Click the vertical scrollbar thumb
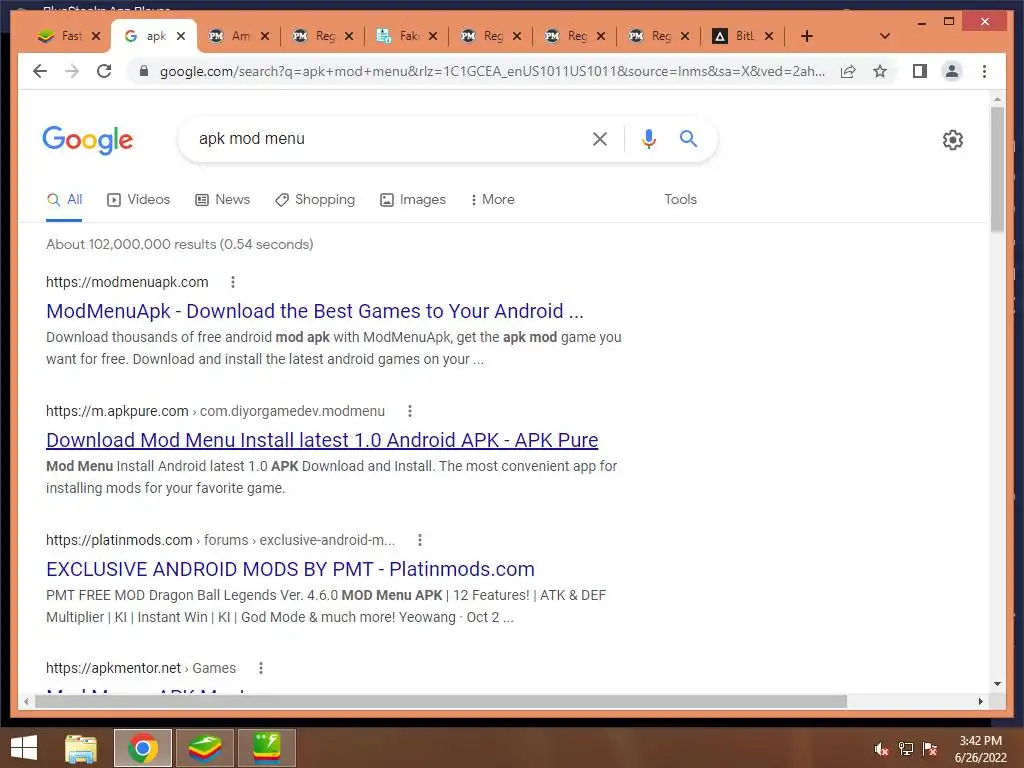This screenshot has height=768, width=1024. pos(997,168)
